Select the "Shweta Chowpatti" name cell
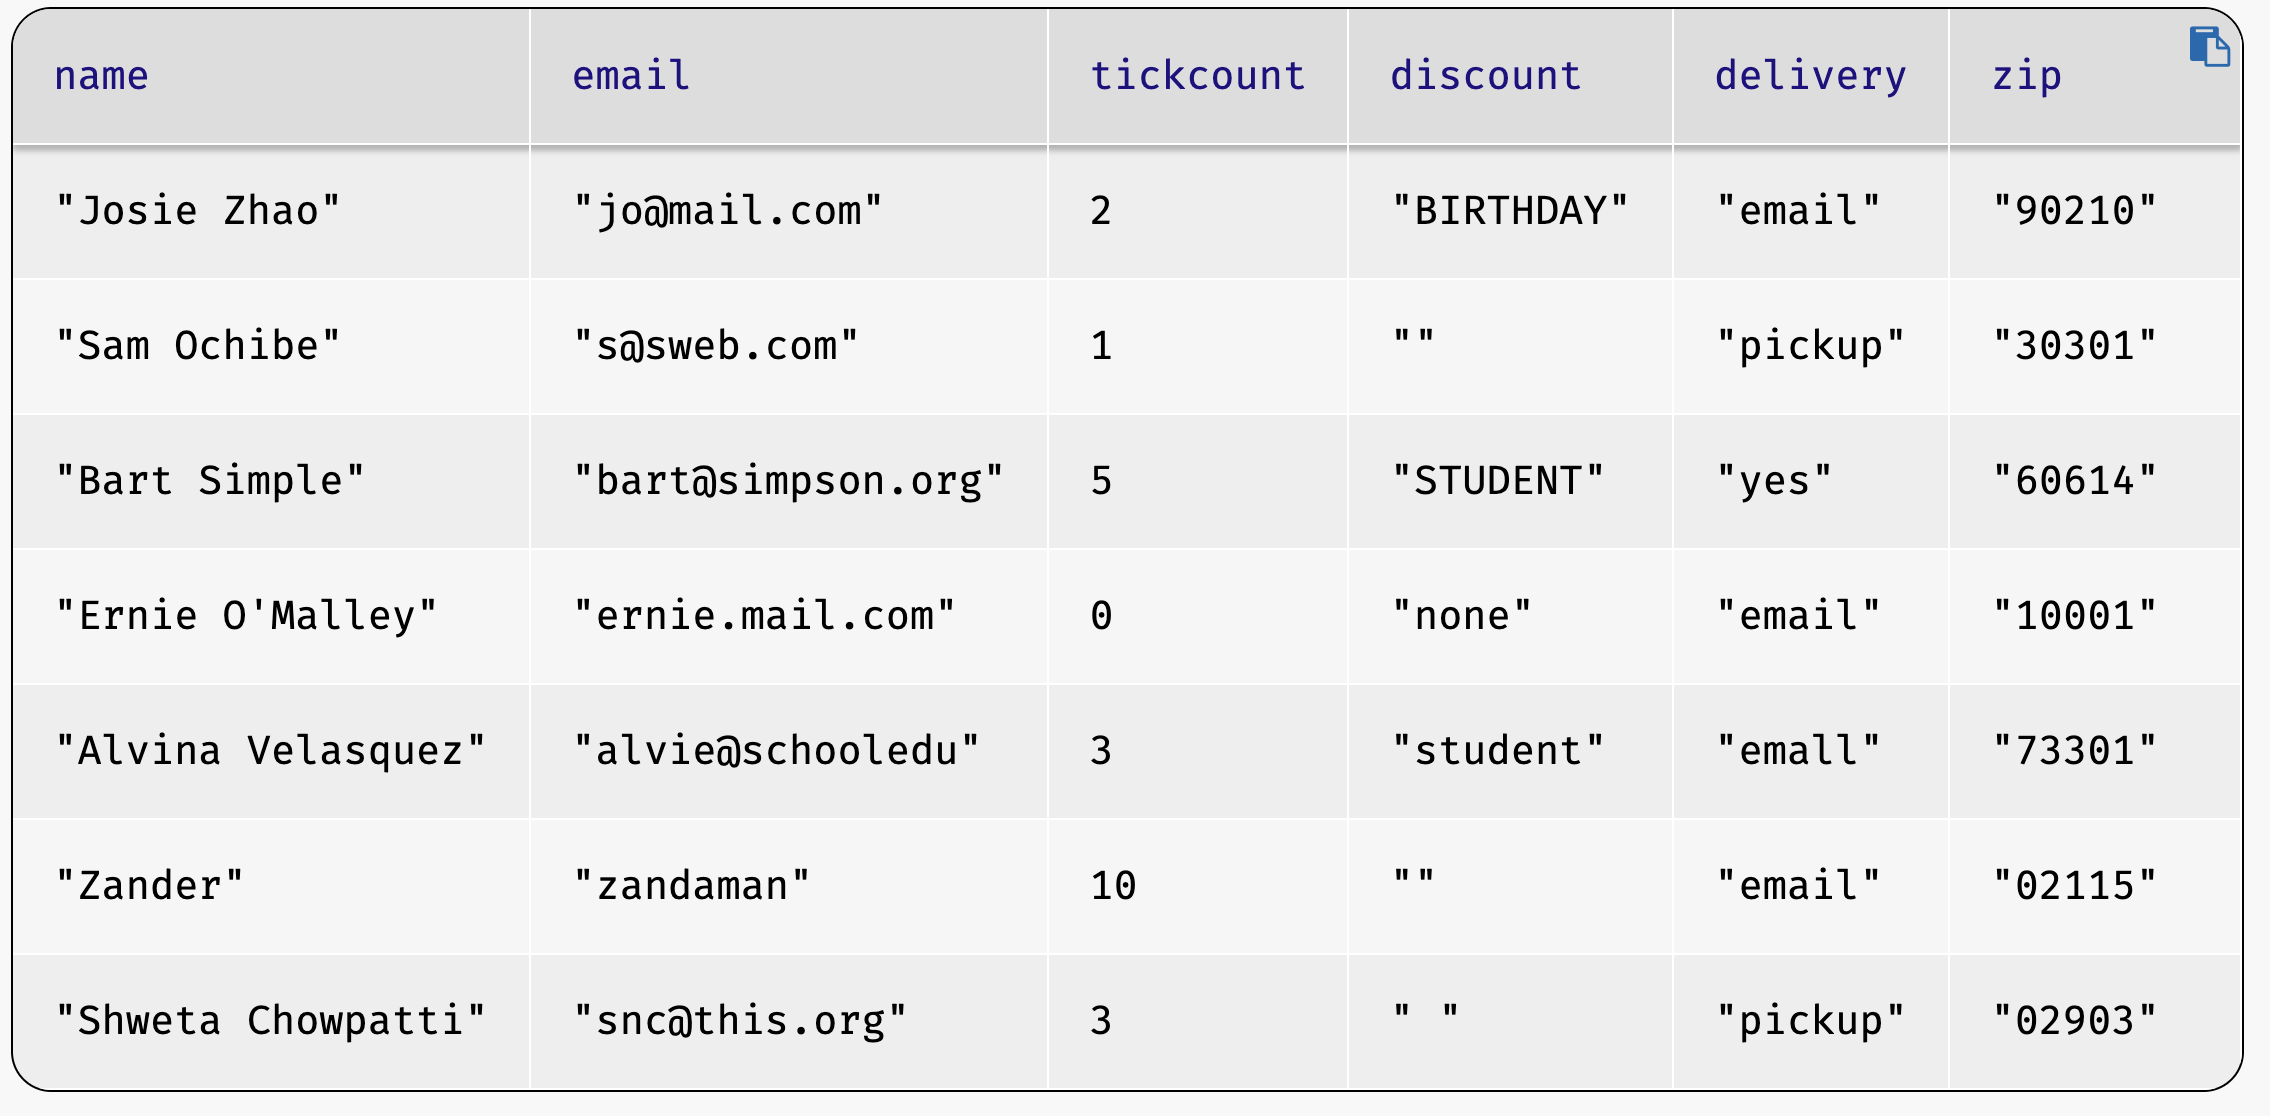The width and height of the screenshot is (2270, 1116). pyautogui.click(x=271, y=1021)
